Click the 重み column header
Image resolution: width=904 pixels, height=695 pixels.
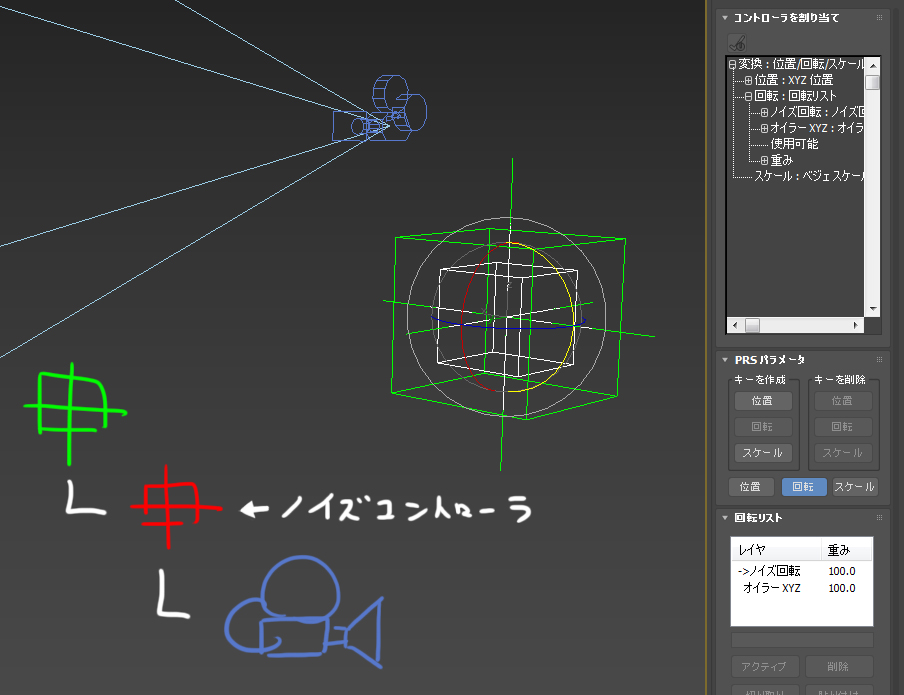846,550
